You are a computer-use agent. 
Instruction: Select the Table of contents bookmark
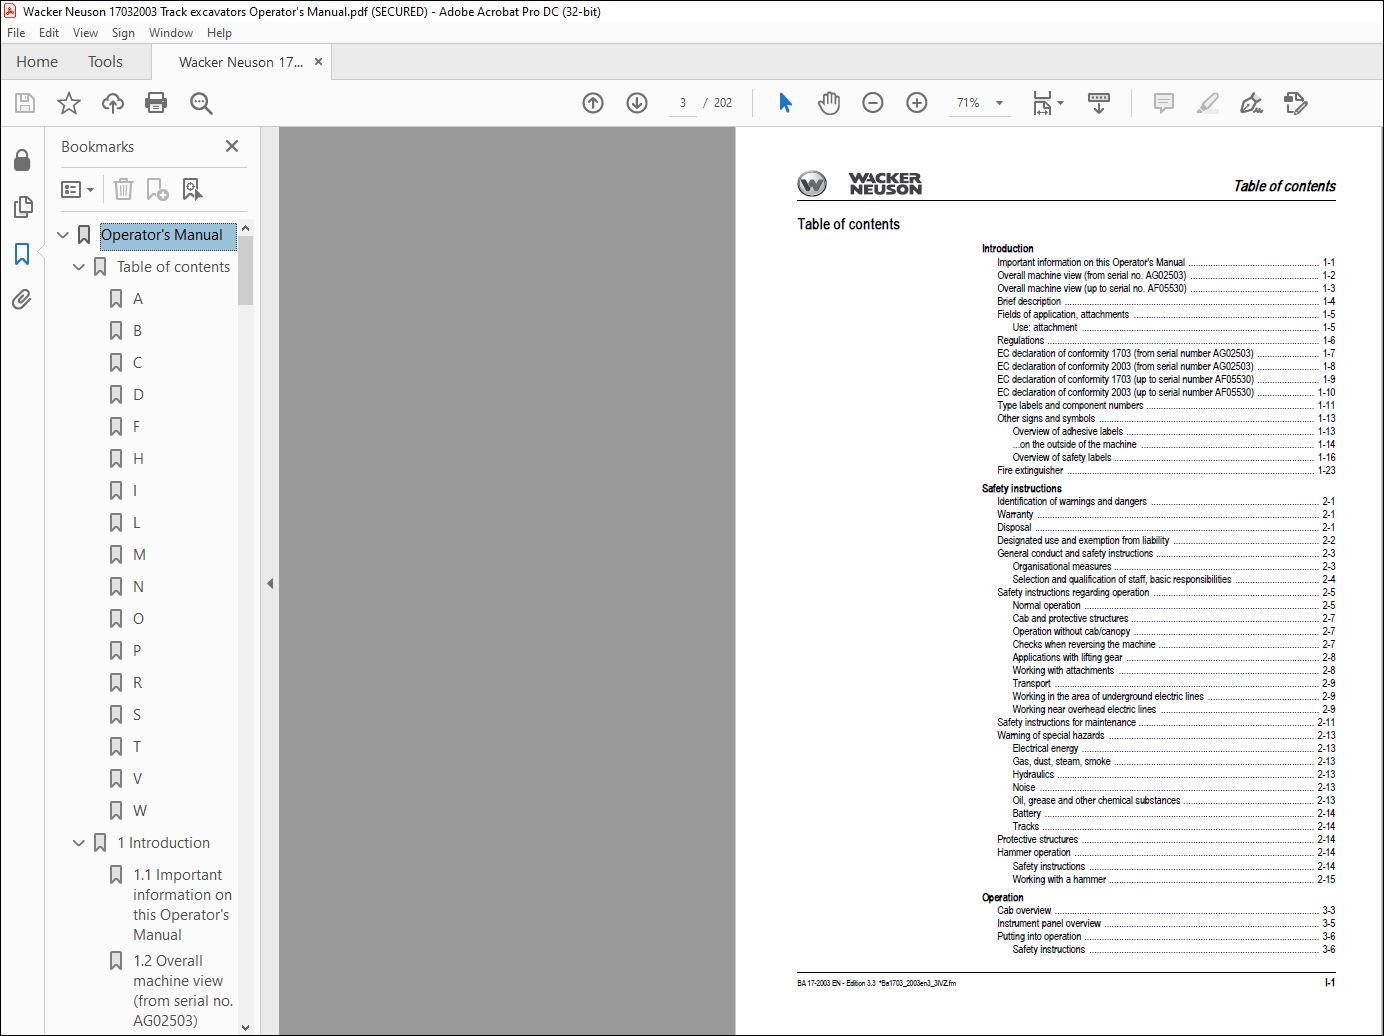(x=173, y=267)
